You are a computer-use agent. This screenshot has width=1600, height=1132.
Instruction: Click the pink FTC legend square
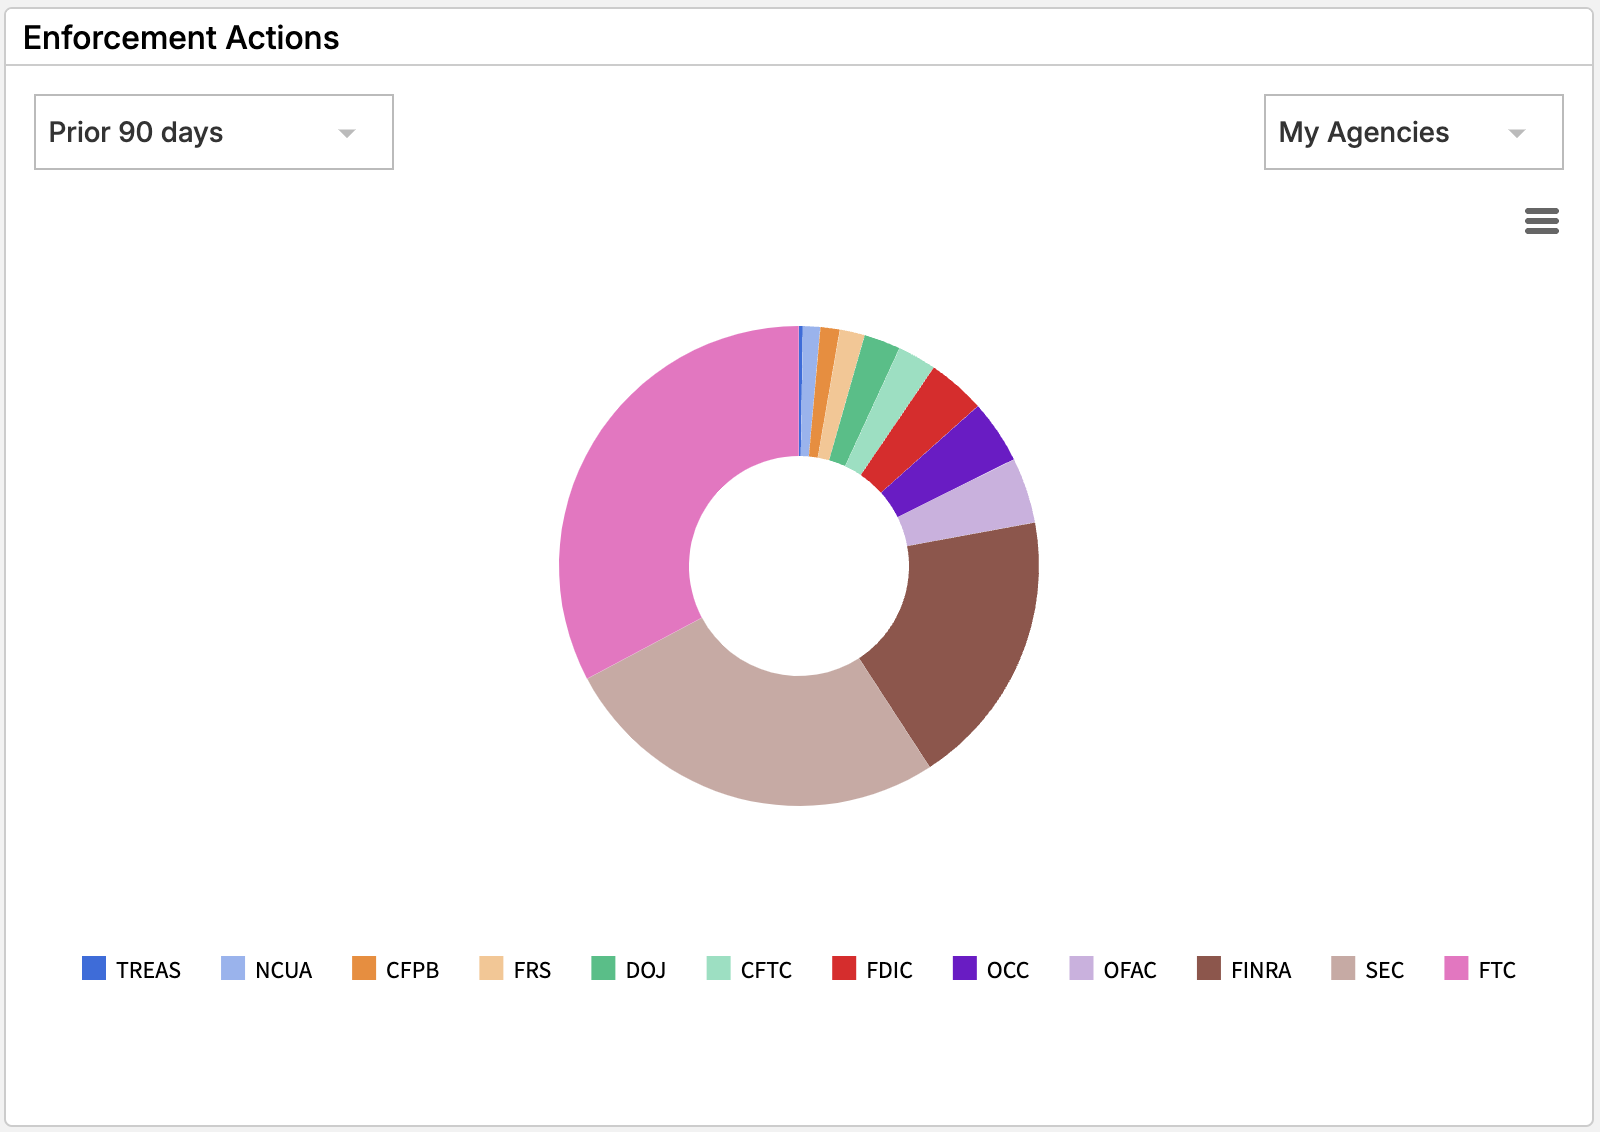(x=1456, y=969)
